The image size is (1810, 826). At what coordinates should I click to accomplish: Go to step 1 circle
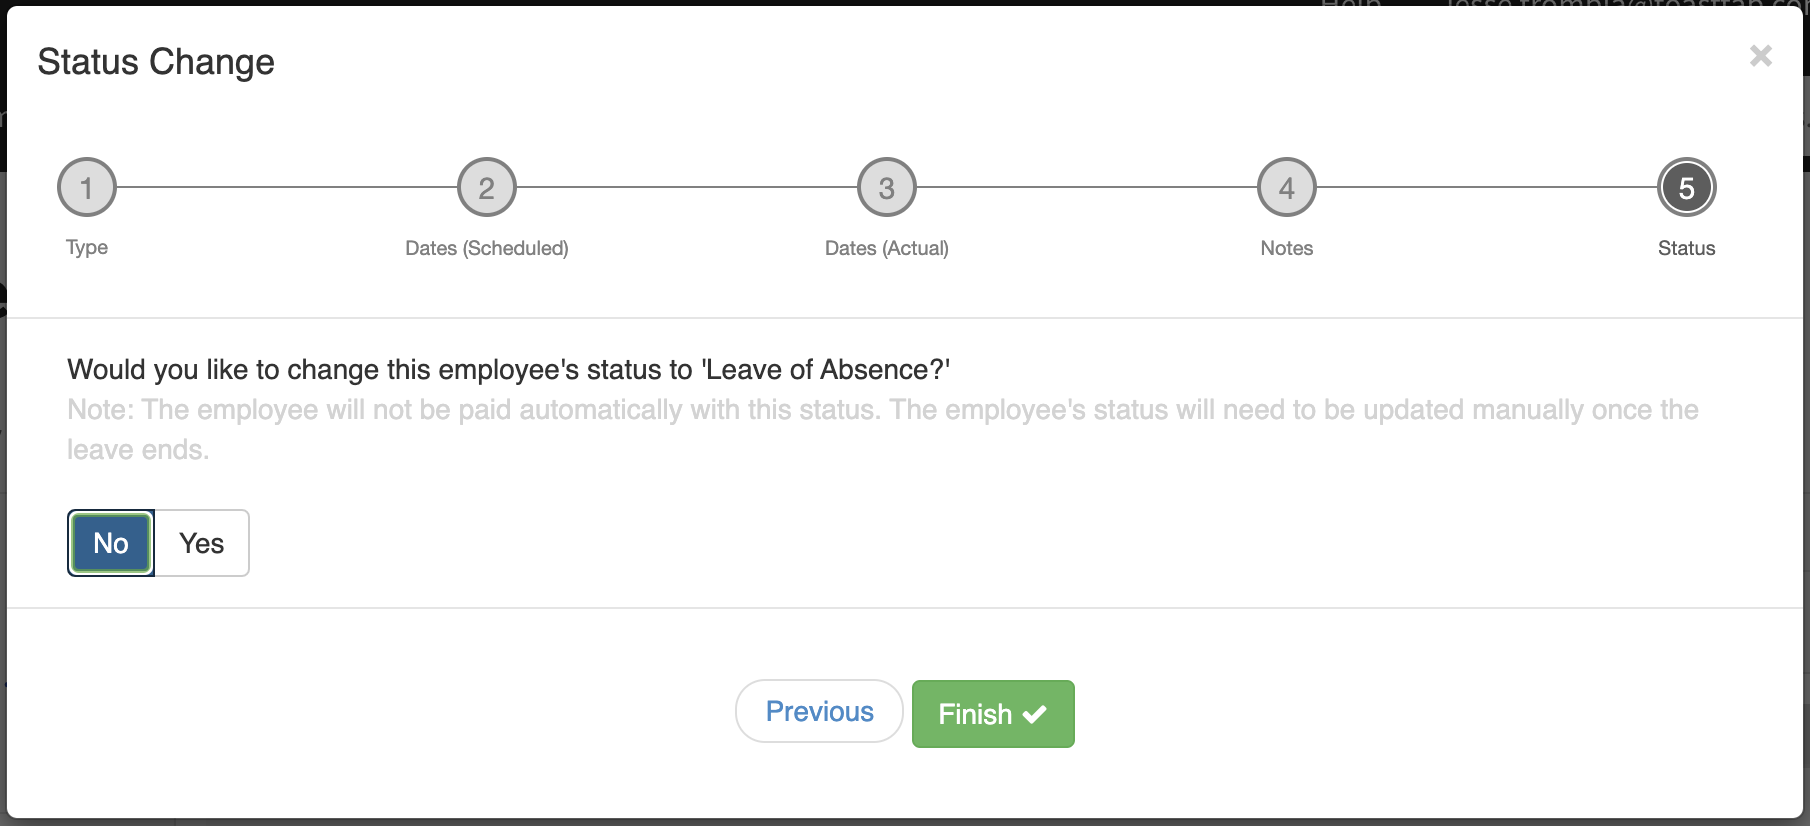(87, 187)
